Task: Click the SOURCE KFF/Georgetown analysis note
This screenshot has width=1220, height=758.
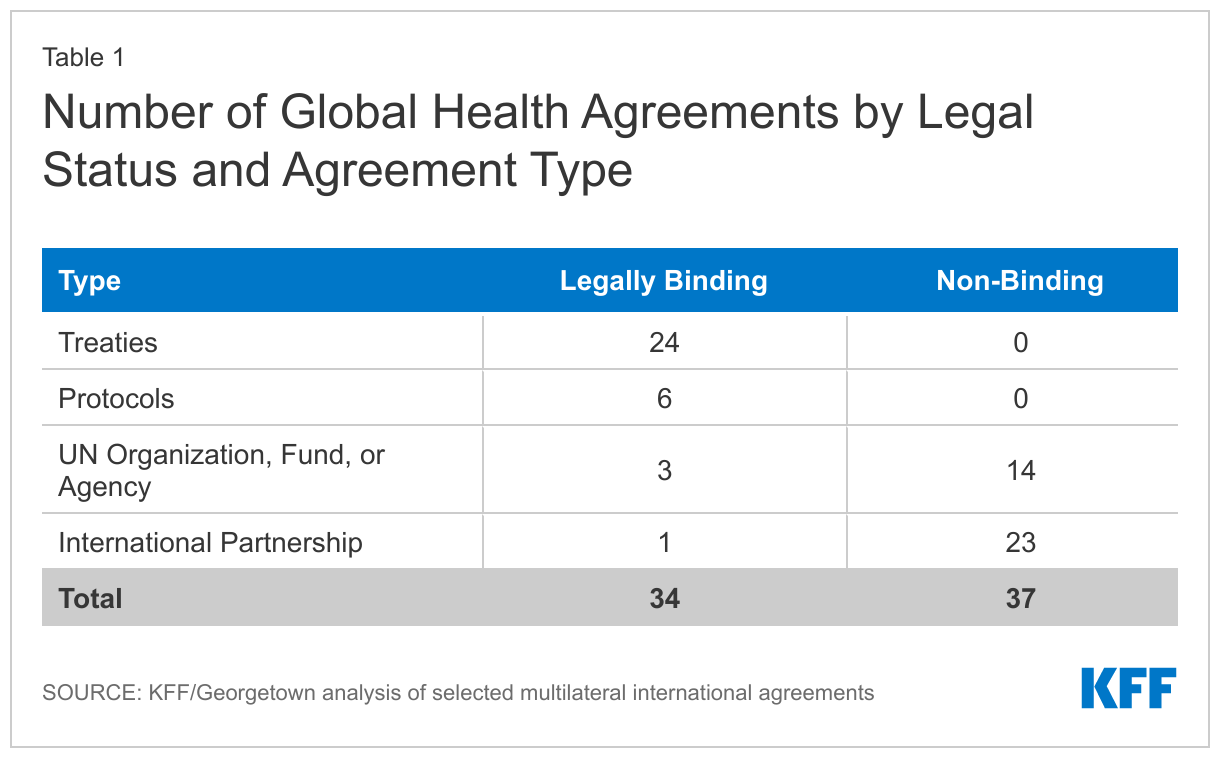Action: coord(458,692)
